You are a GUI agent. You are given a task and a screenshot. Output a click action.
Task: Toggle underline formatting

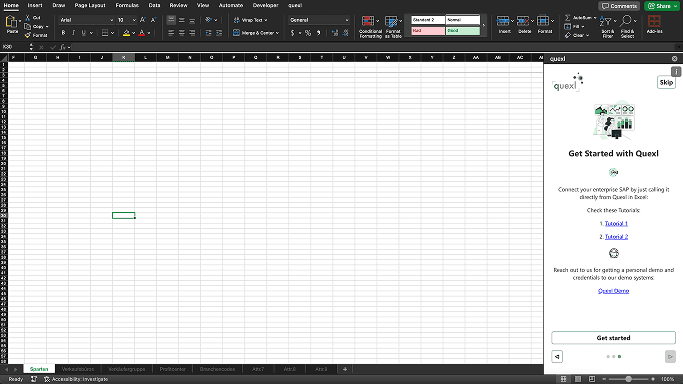84,33
